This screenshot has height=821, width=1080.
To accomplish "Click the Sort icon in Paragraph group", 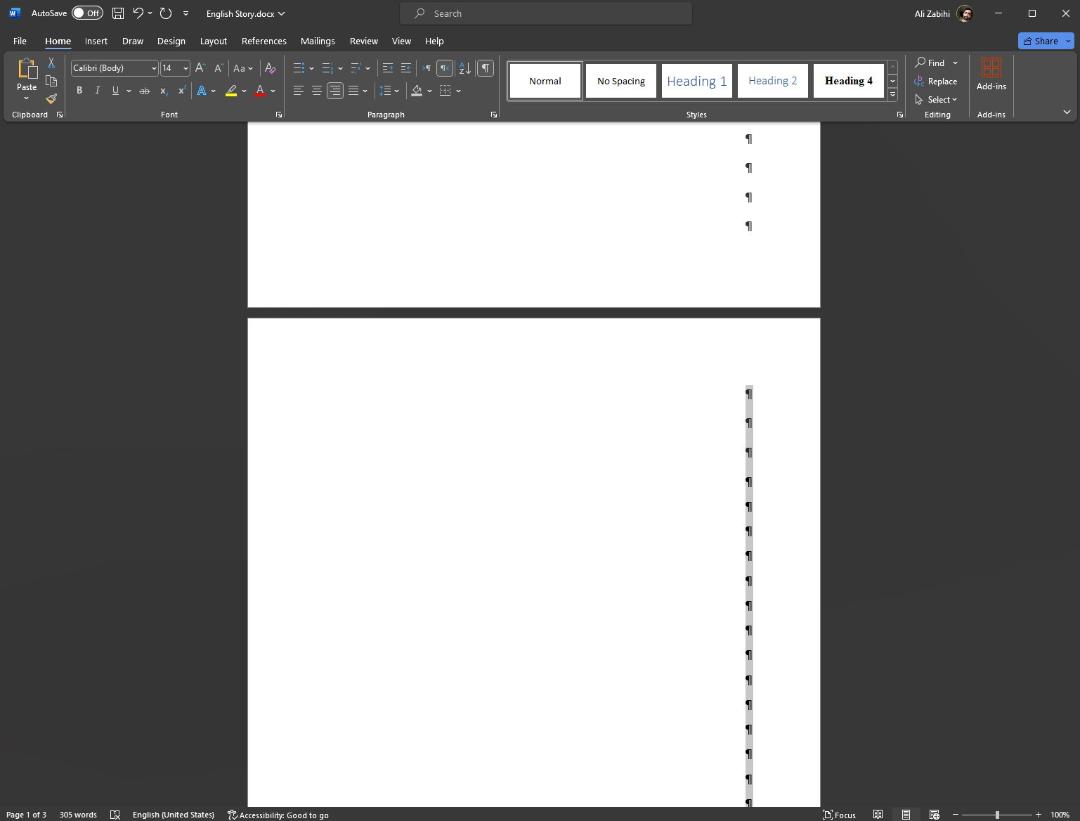I will pyautogui.click(x=465, y=68).
